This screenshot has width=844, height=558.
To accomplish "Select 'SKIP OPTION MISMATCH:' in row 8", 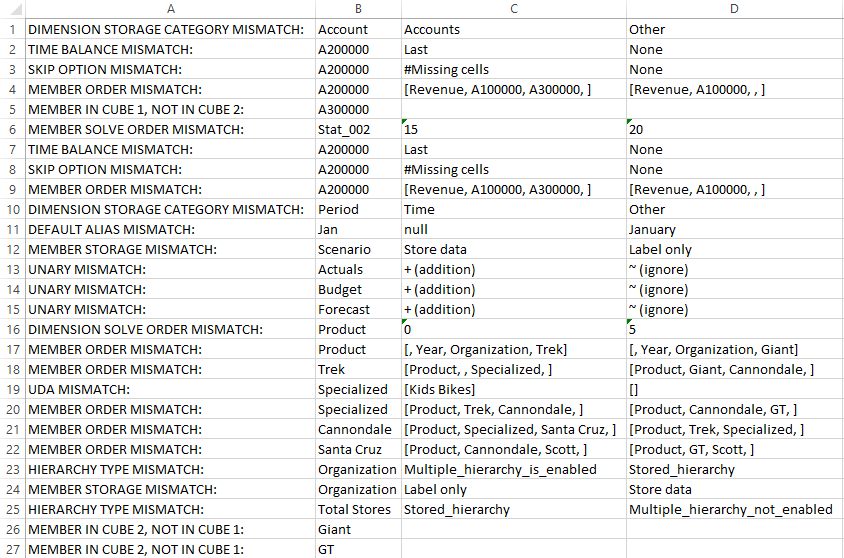I will coord(170,169).
